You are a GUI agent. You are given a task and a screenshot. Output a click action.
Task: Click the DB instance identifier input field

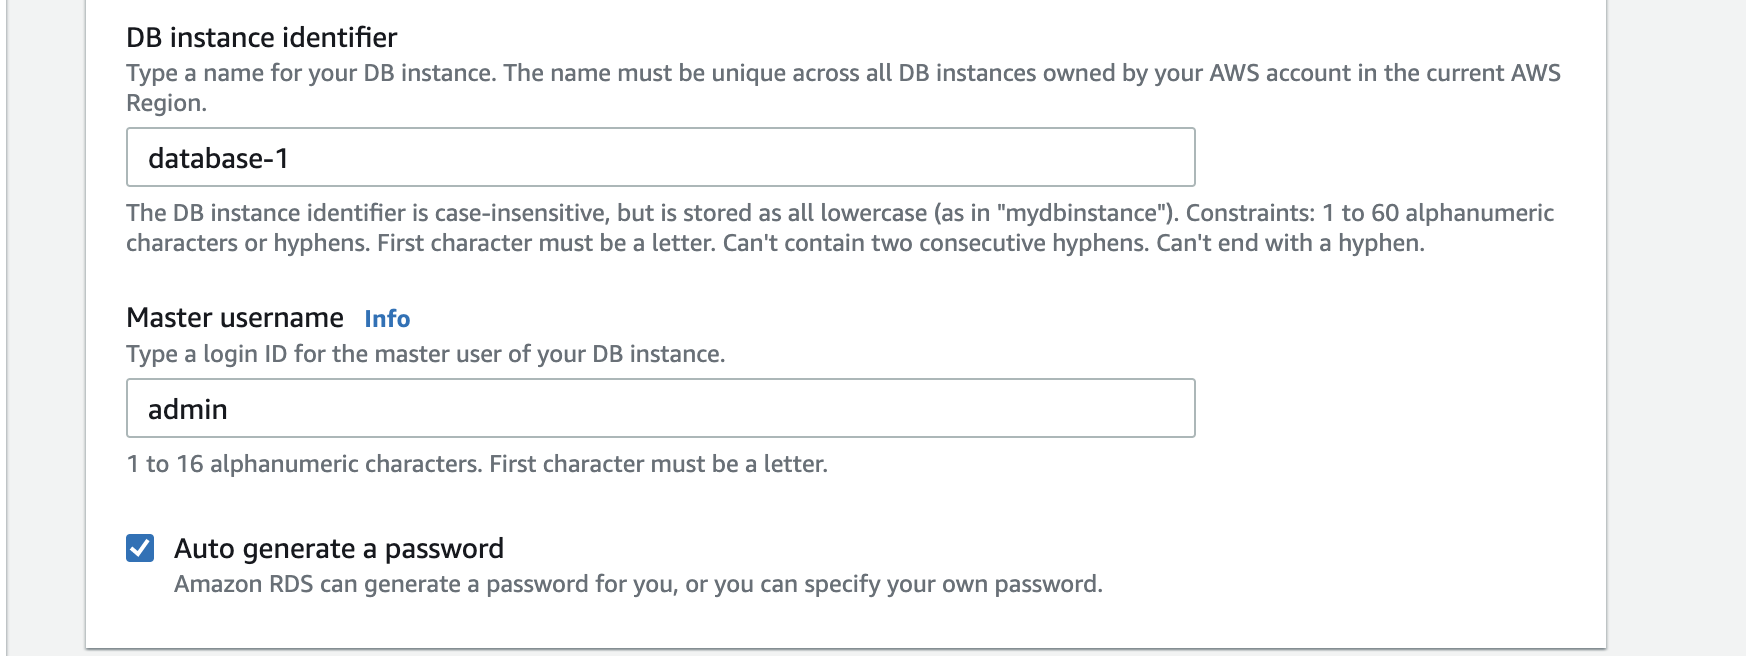(x=660, y=158)
